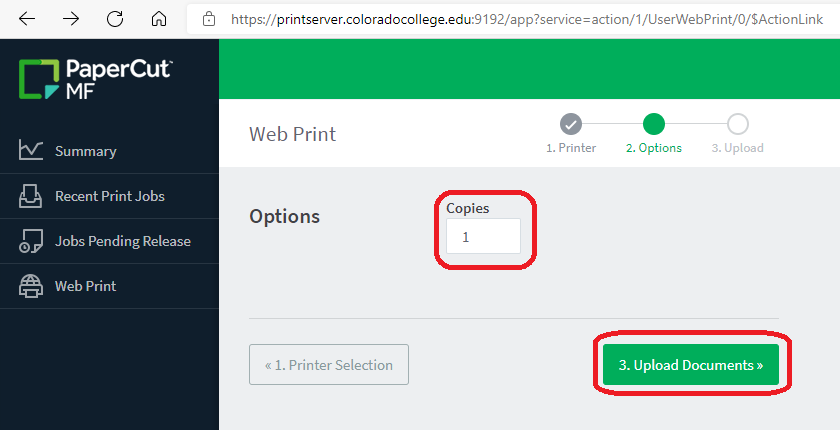The height and width of the screenshot is (430, 840).
Task: Open the Summary text link in the sidebar
Action: pyautogui.click(x=86, y=152)
